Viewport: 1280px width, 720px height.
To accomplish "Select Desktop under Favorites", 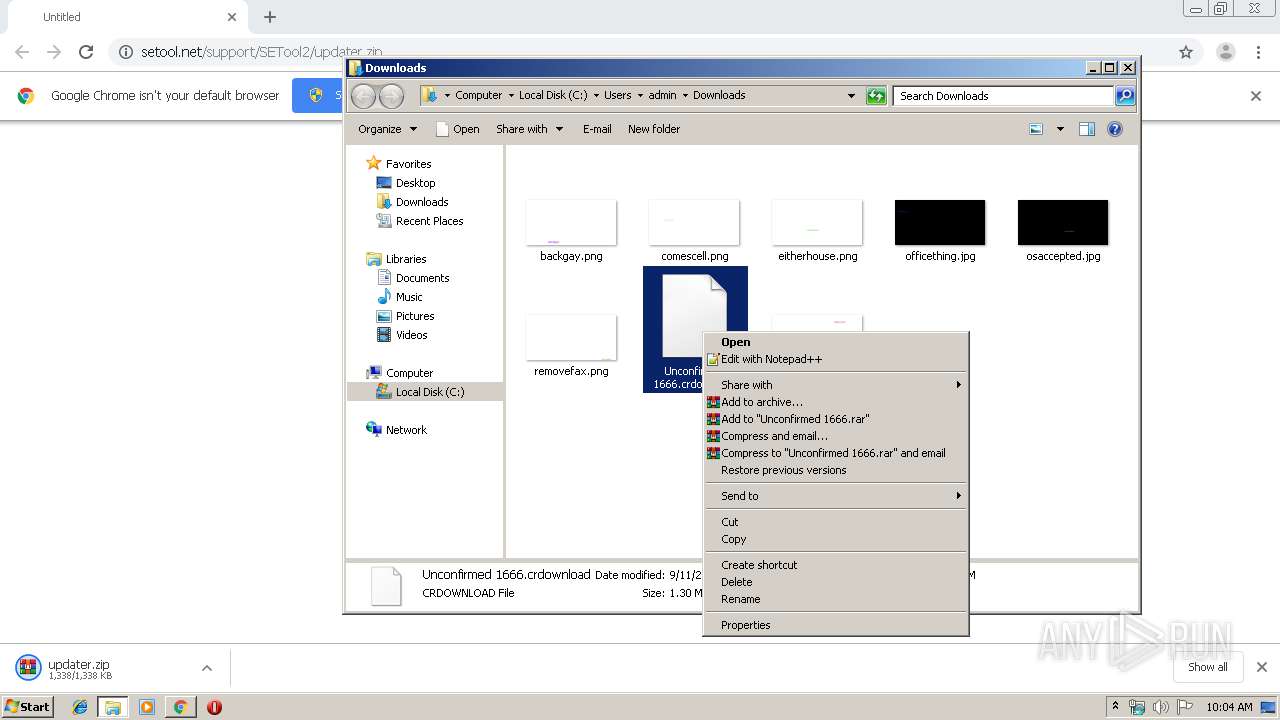I will pos(415,183).
